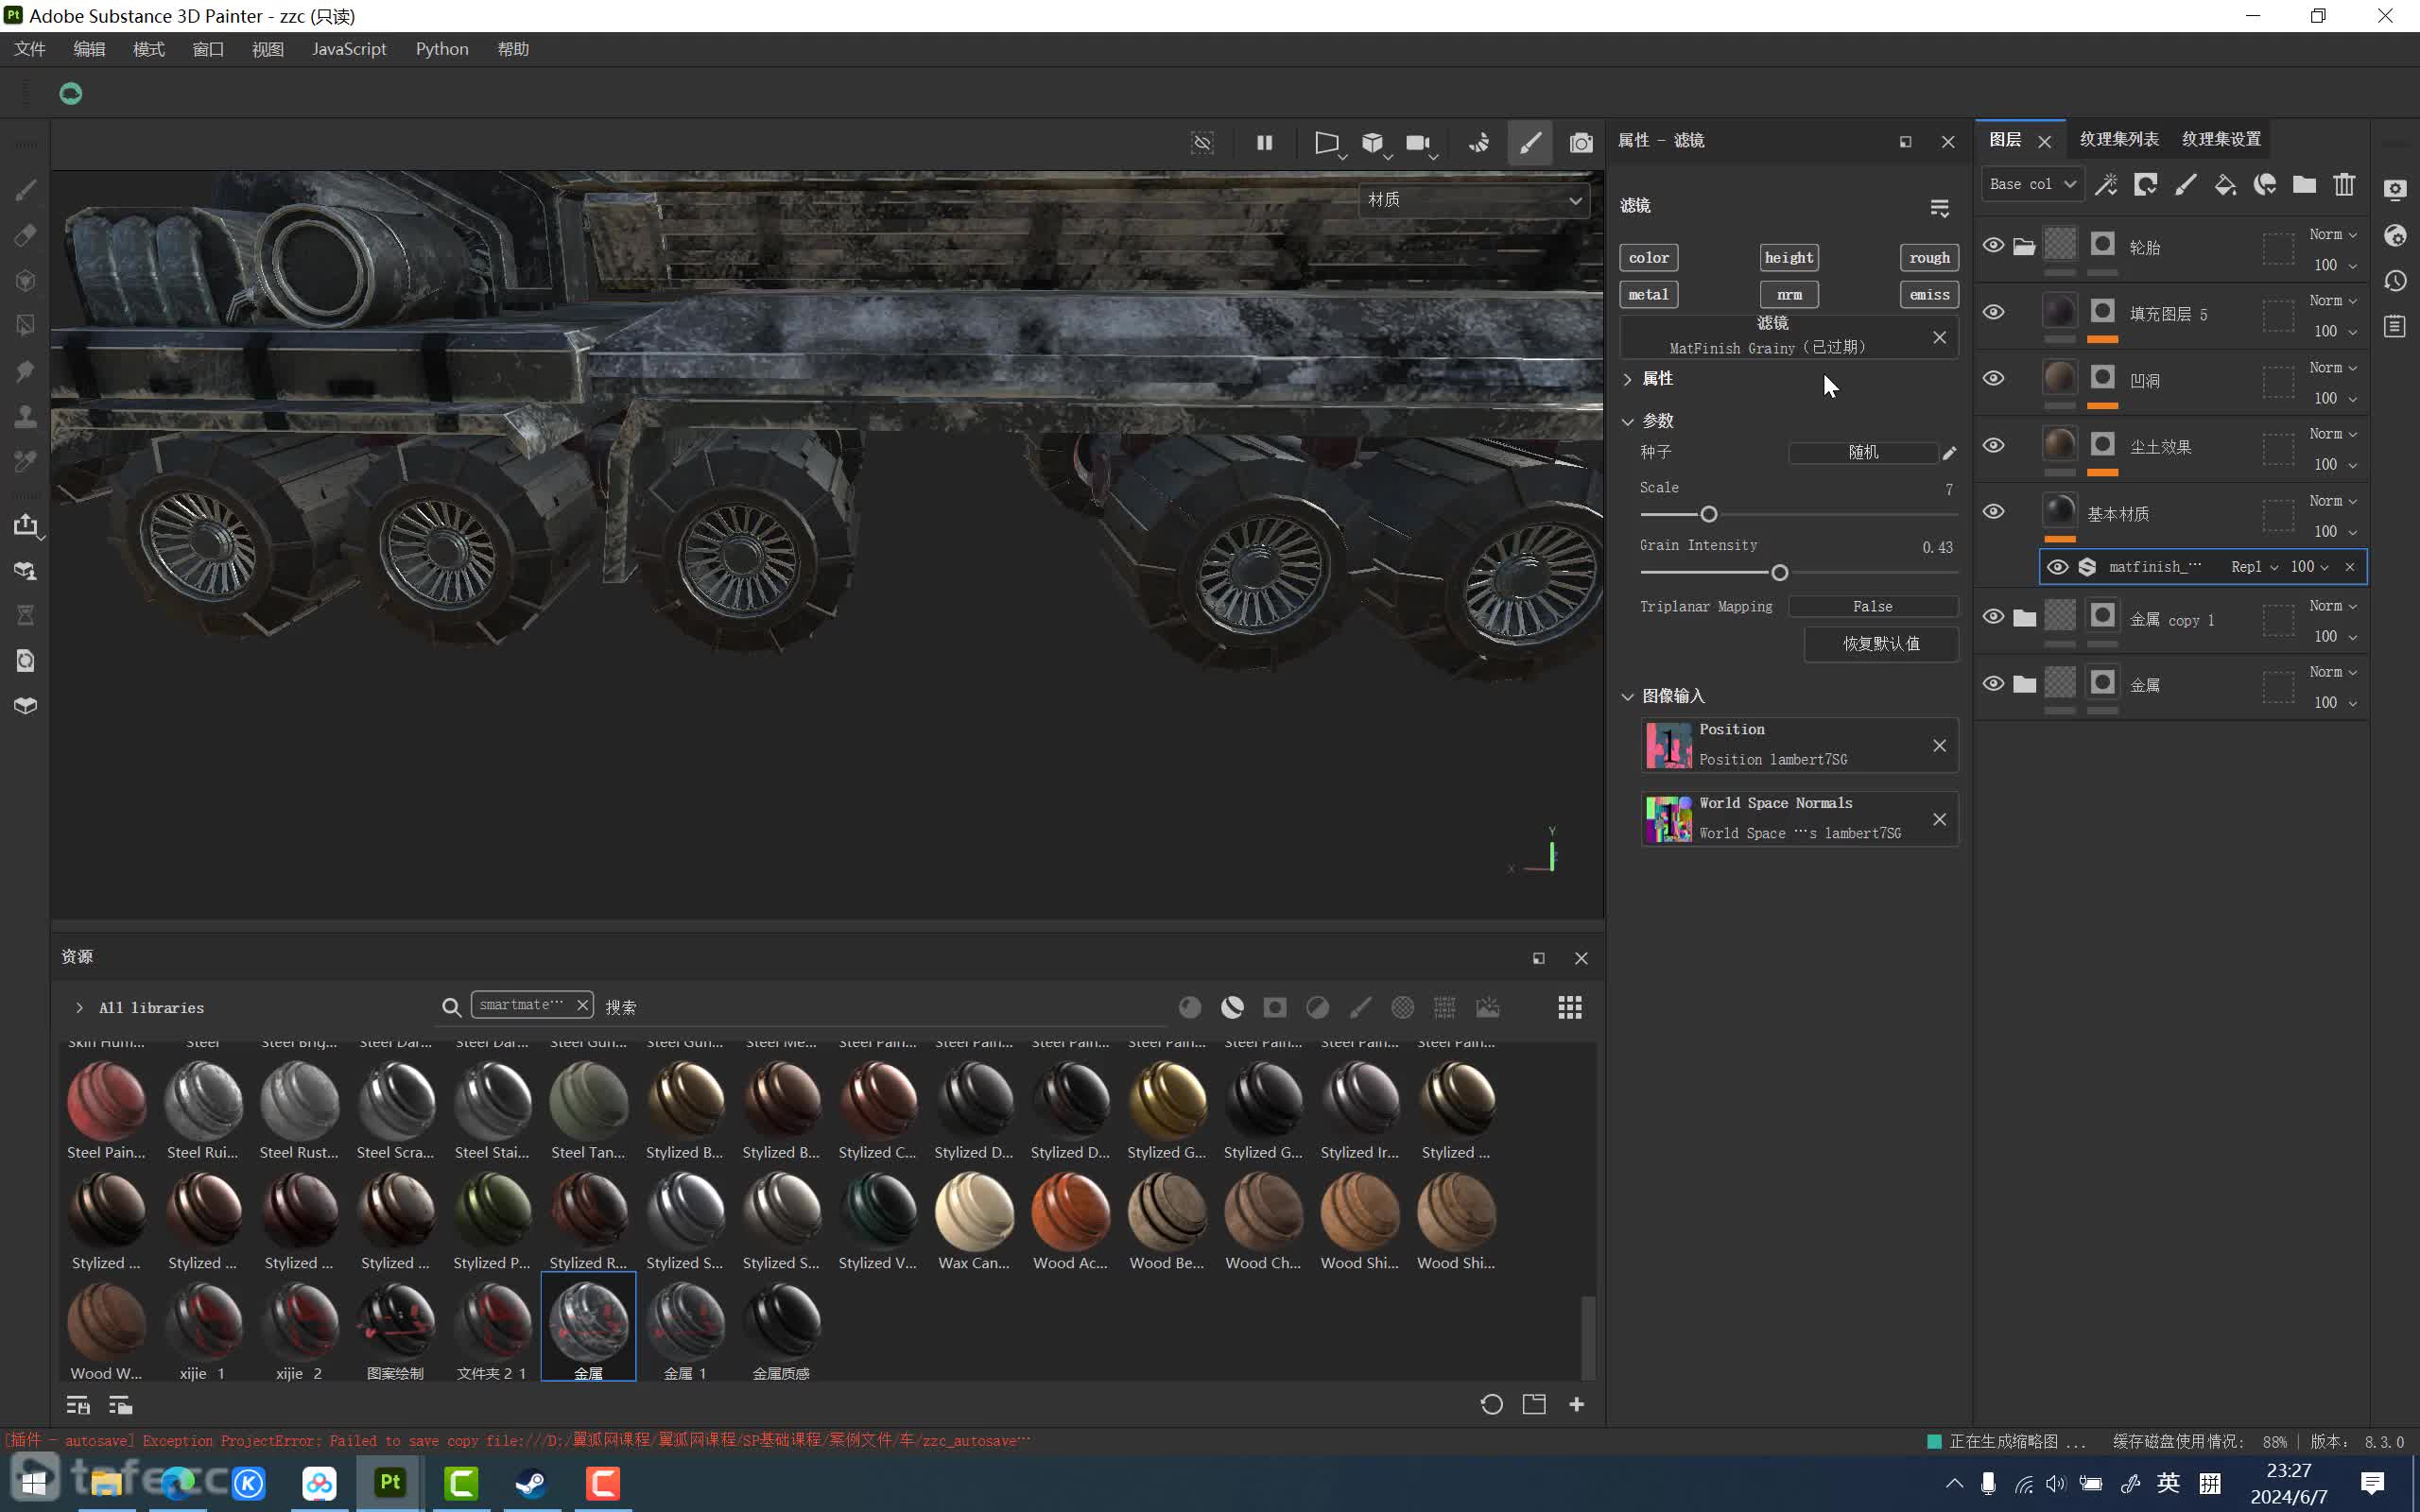
Task: Toggle the color channel for the filter
Action: pos(1648,258)
